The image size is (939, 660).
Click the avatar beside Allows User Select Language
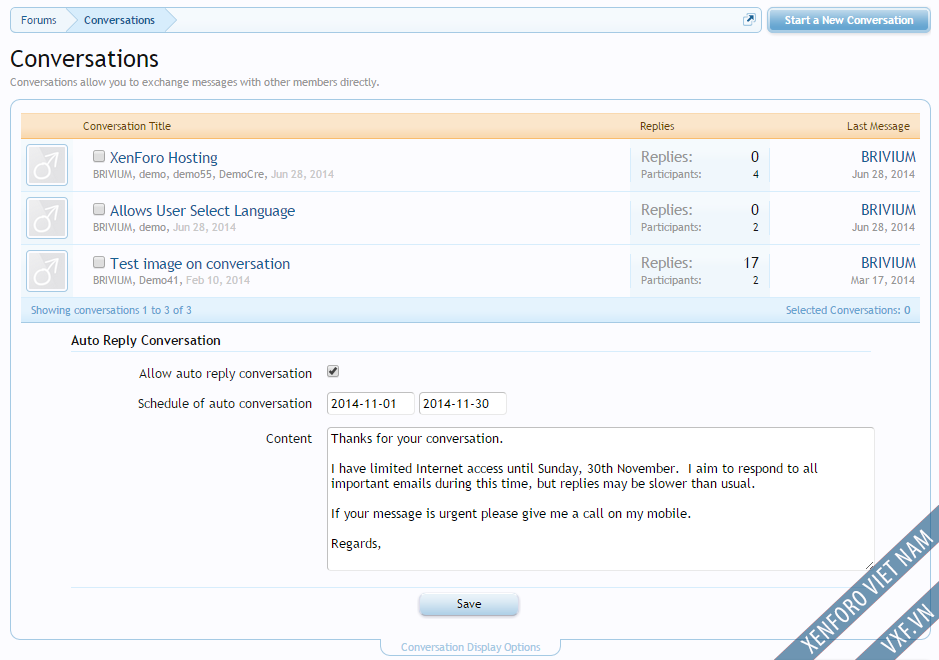click(x=47, y=218)
